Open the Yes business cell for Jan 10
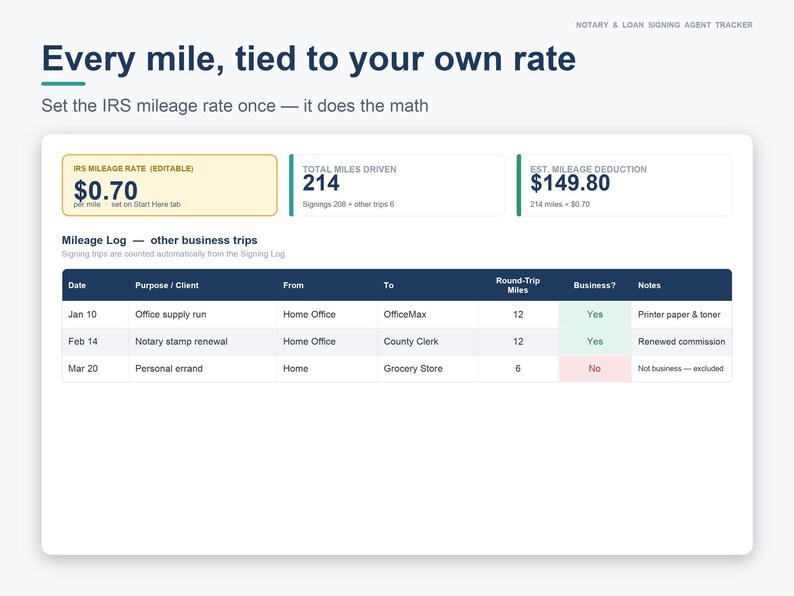This screenshot has width=794, height=596. (x=595, y=314)
